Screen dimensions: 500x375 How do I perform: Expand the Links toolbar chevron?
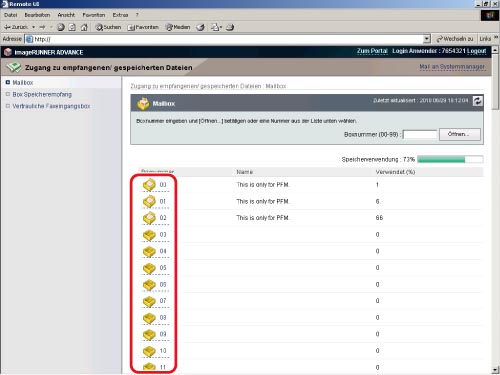(496, 37)
